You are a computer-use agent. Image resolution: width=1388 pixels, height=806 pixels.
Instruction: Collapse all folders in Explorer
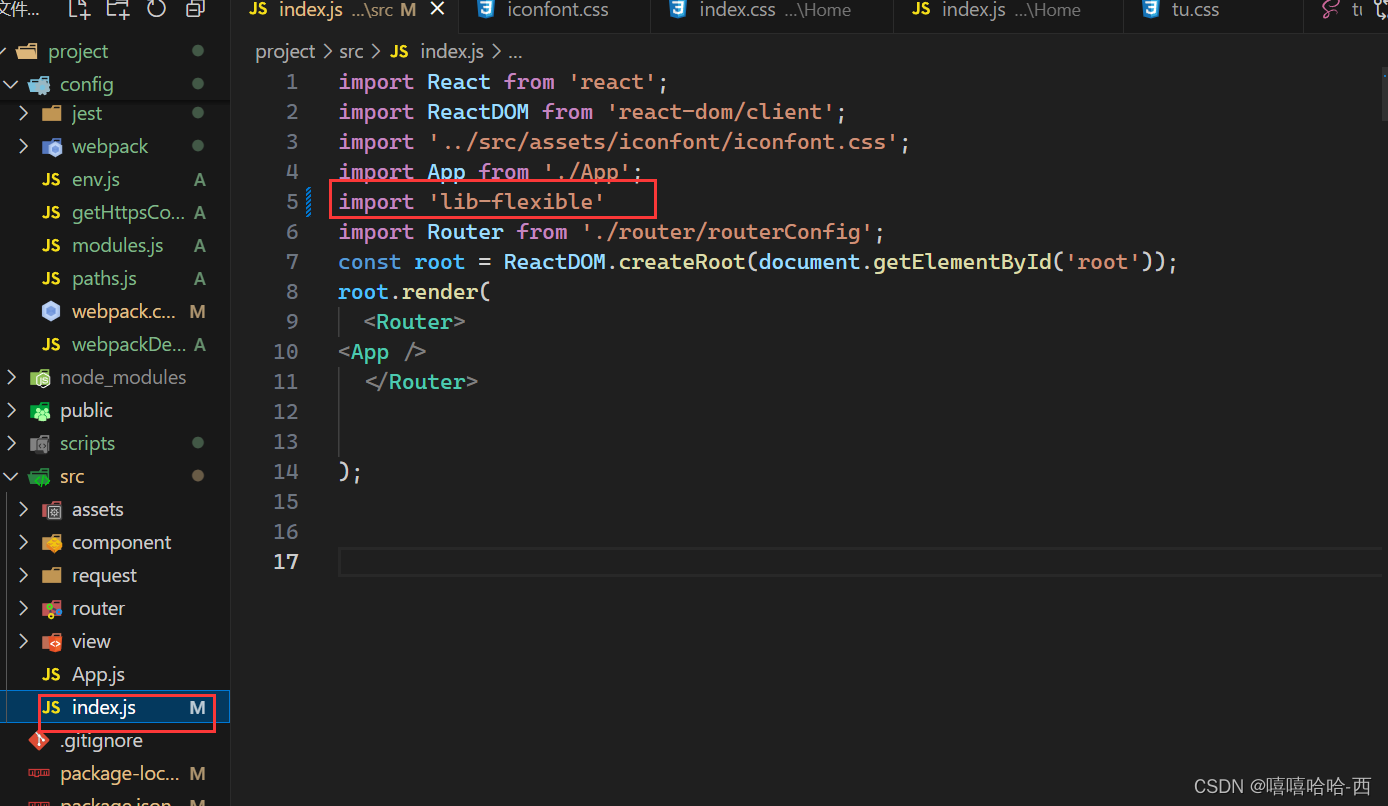(195, 10)
